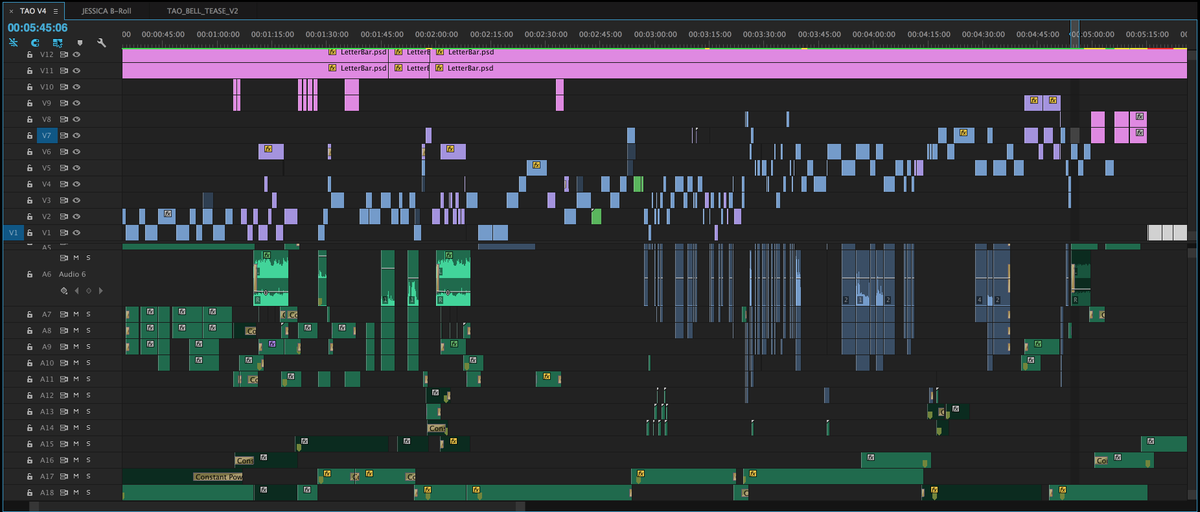
Task: Lock track V11 with padlock icon
Action: [x=30, y=71]
